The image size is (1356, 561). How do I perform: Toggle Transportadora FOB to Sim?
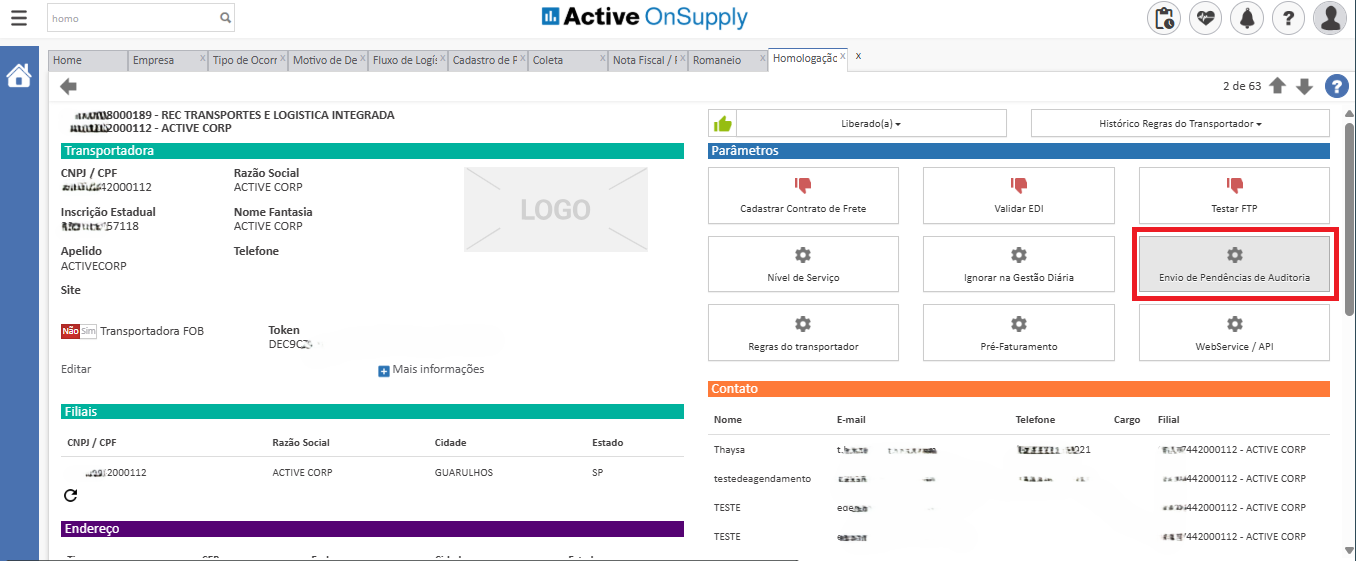[x=89, y=331]
